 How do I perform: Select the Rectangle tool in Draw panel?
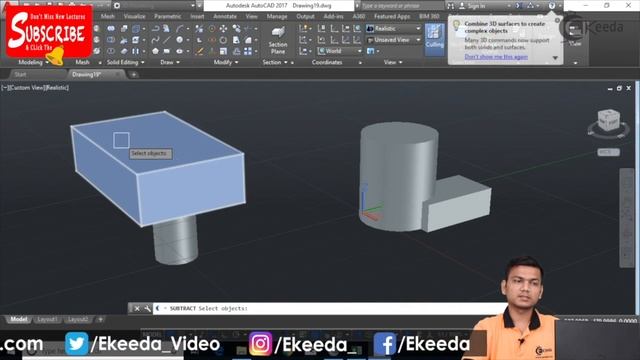click(167, 51)
